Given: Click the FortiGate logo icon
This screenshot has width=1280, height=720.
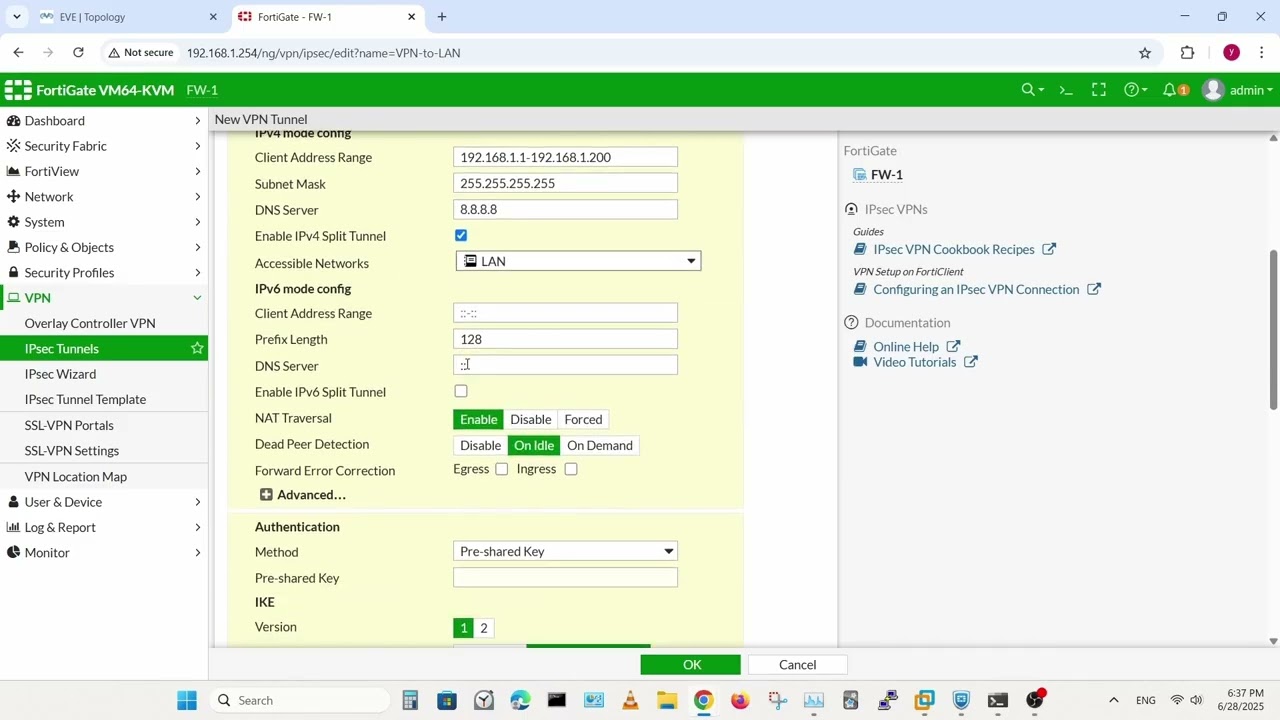Looking at the screenshot, I should pos(18,90).
